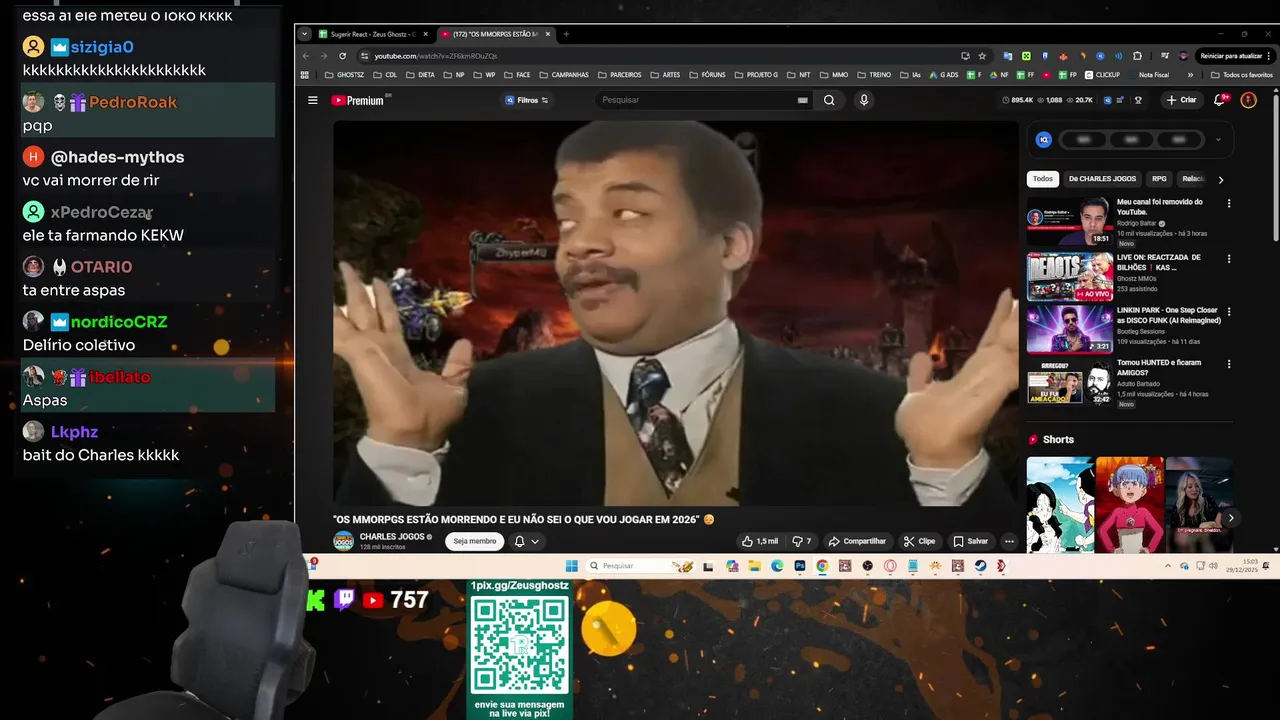Open Todos os favoritos folder

[x=1241, y=75]
